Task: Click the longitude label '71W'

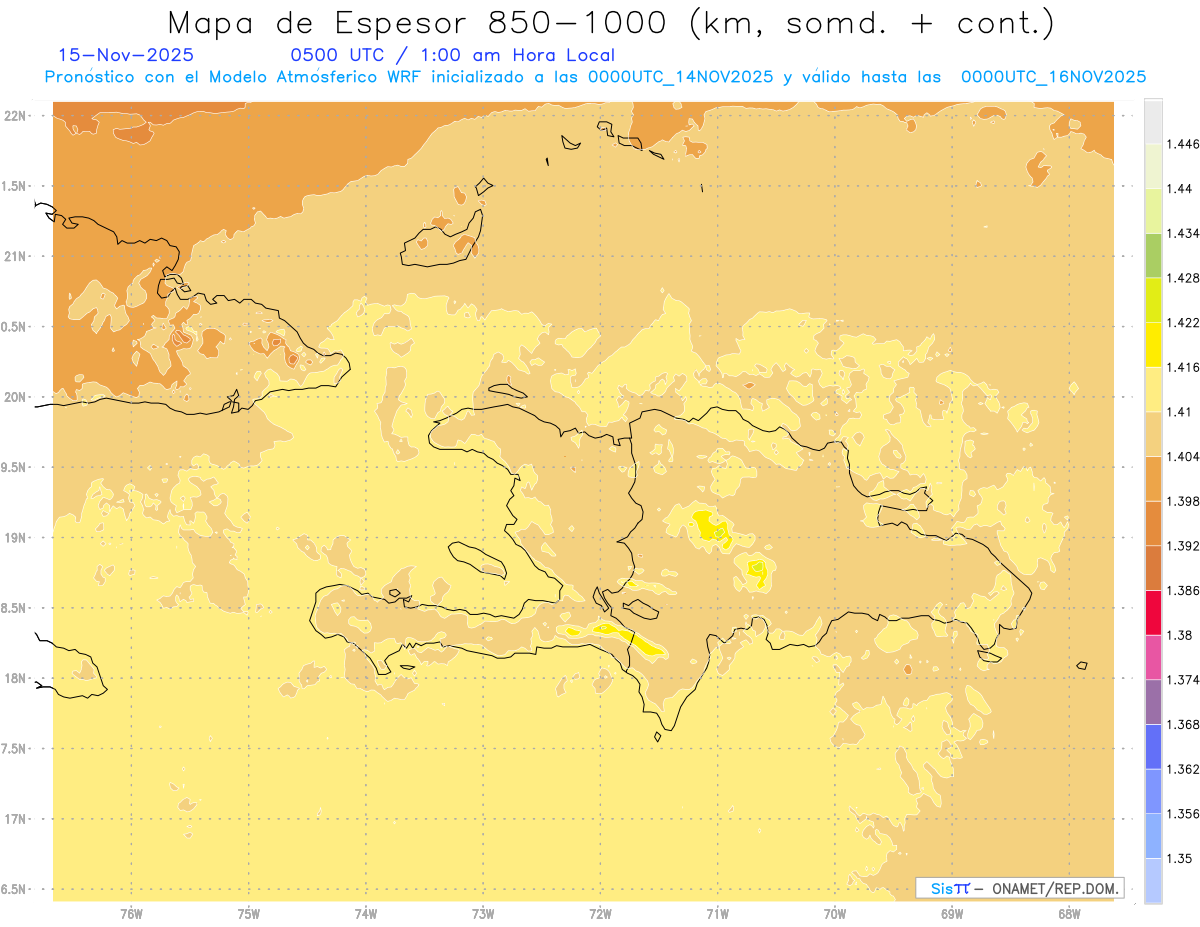Action: point(717,914)
